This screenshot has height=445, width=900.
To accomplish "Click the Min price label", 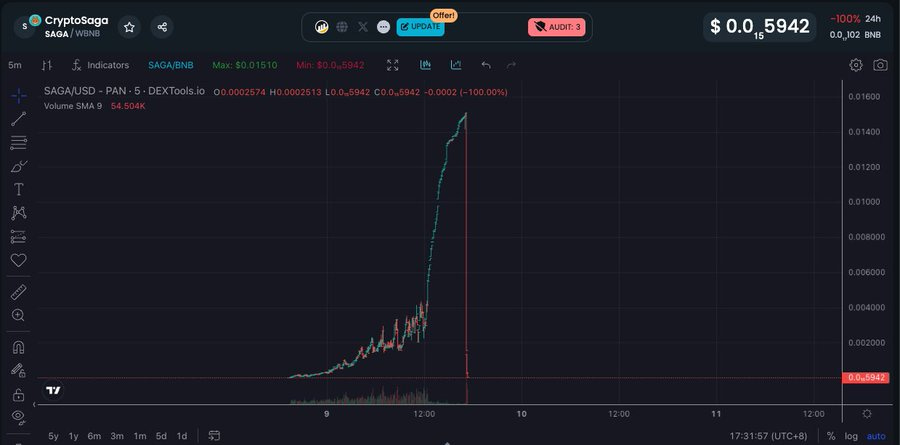I will pyautogui.click(x=330, y=65).
